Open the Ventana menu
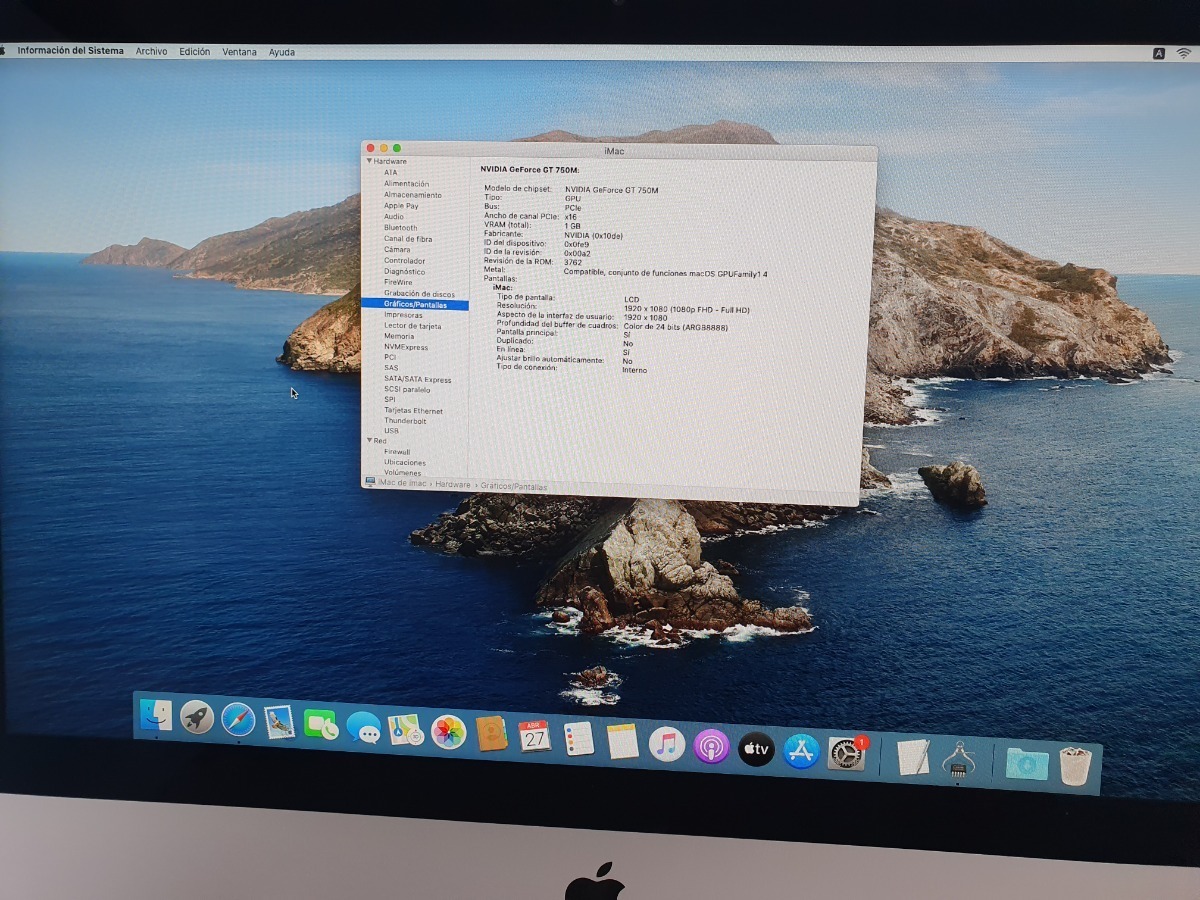Image resolution: width=1200 pixels, height=900 pixels. (239, 52)
